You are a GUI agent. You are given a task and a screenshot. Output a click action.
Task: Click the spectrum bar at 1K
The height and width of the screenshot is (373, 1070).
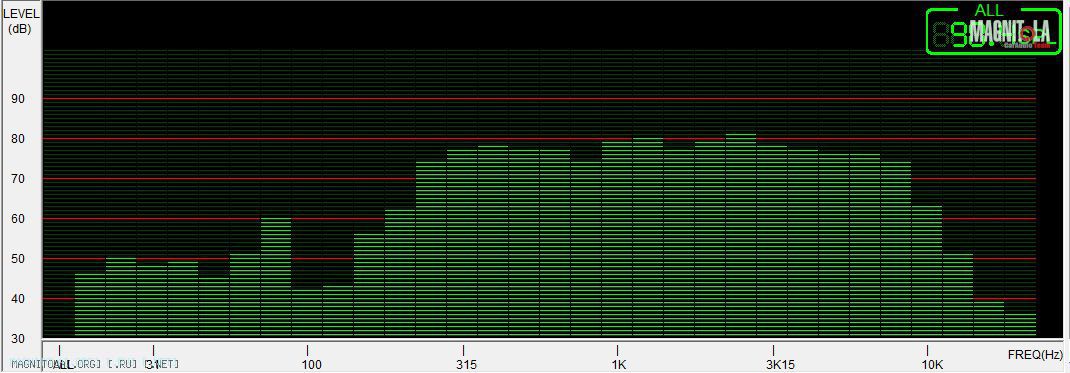click(x=617, y=239)
